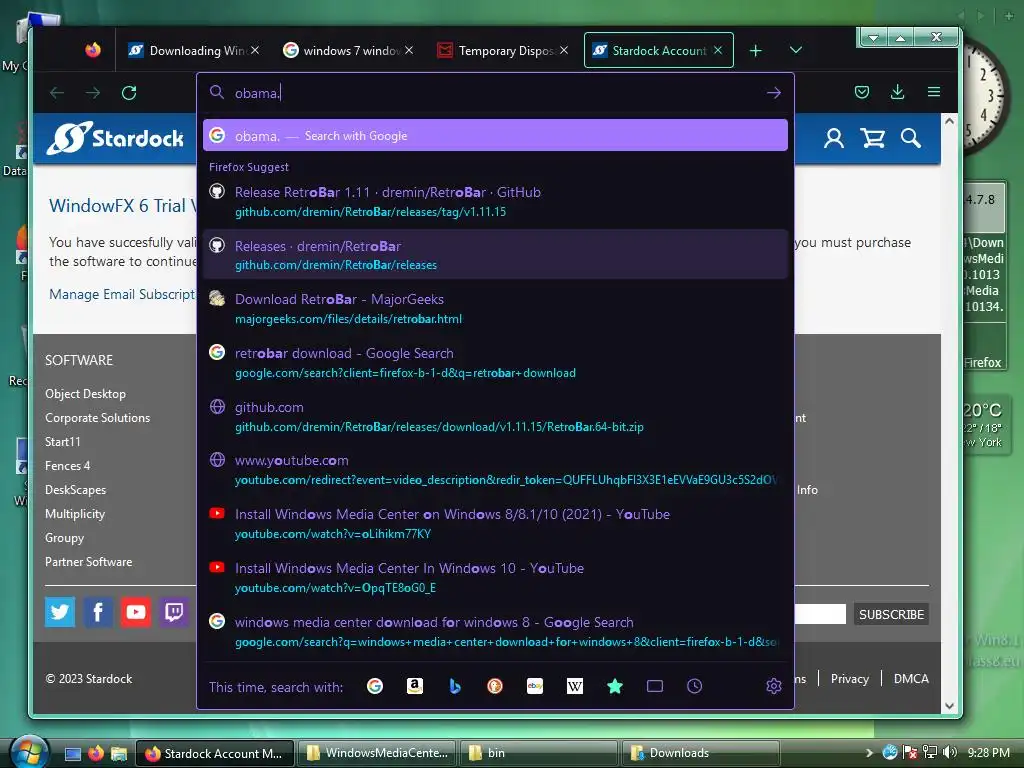Image resolution: width=1024 pixels, height=768 pixels.
Task: Search bookmarks with star icon
Action: [x=615, y=686]
